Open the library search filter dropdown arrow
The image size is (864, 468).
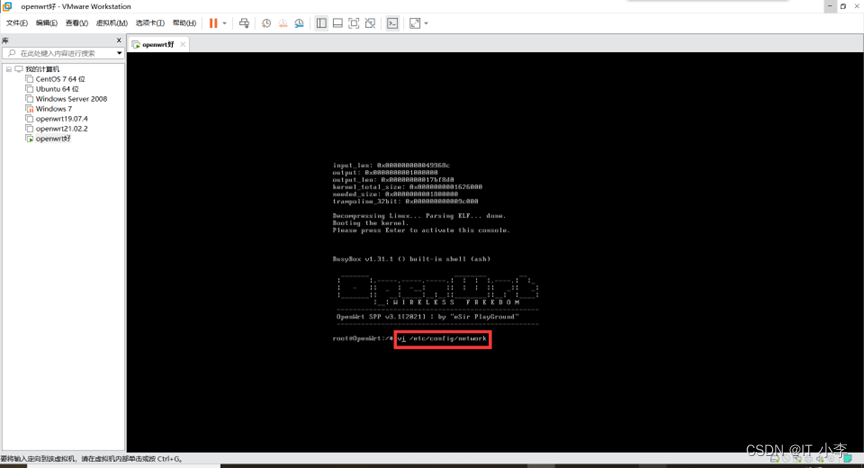119,53
